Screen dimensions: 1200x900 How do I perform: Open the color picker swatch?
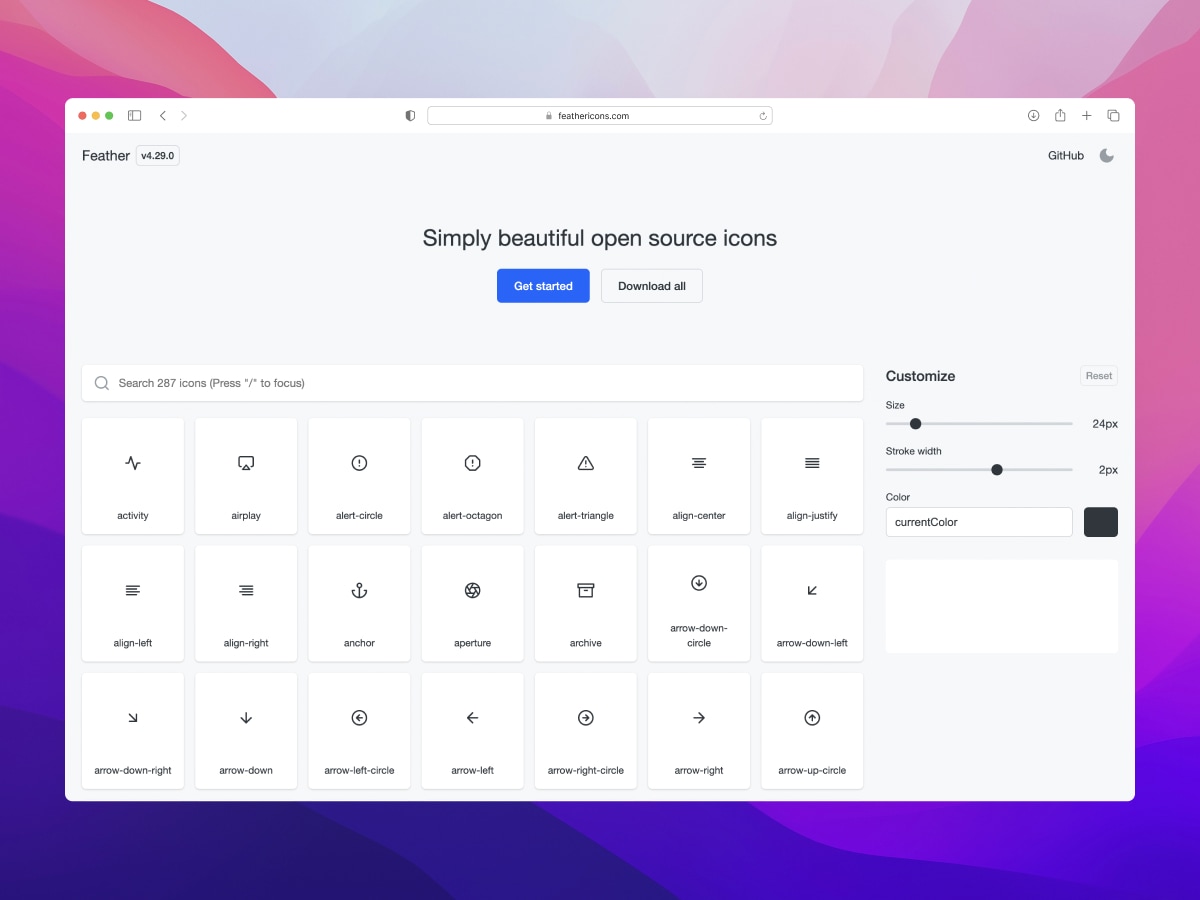(x=1100, y=521)
